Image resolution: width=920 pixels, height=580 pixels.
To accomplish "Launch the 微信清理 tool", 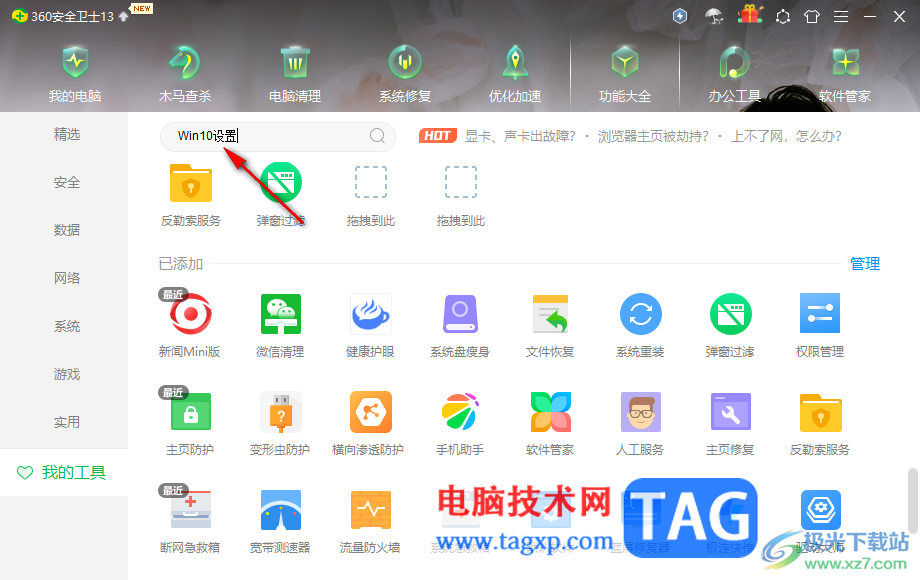I will pos(280,324).
